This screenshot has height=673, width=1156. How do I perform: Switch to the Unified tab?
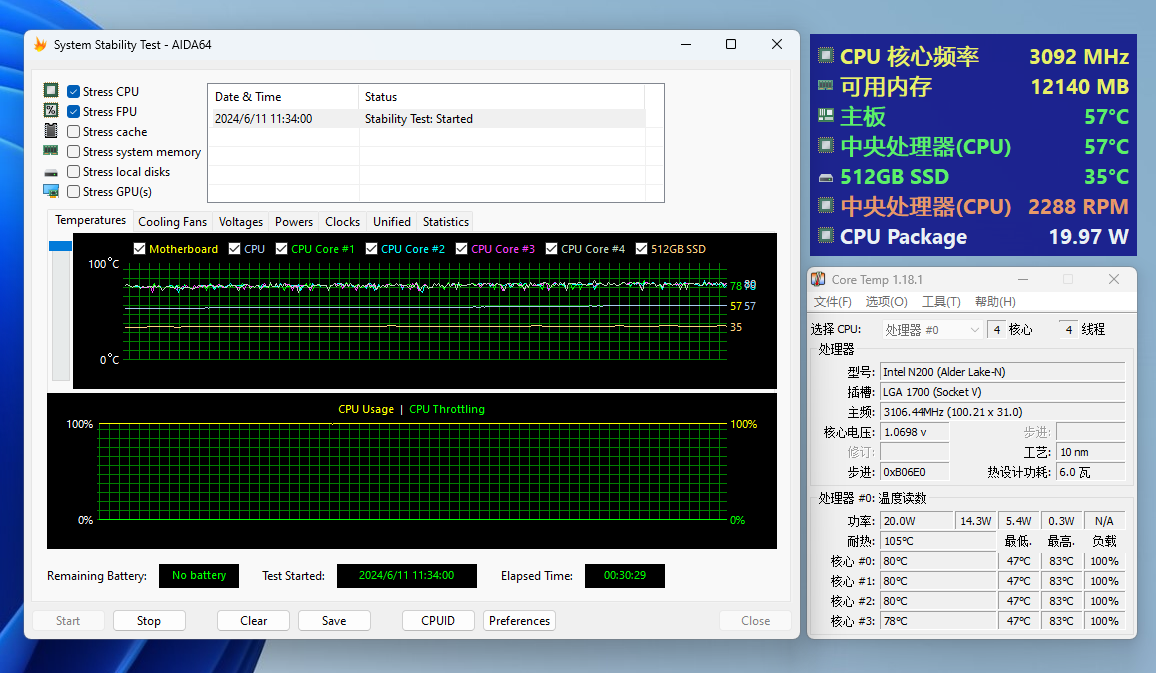[x=391, y=221]
